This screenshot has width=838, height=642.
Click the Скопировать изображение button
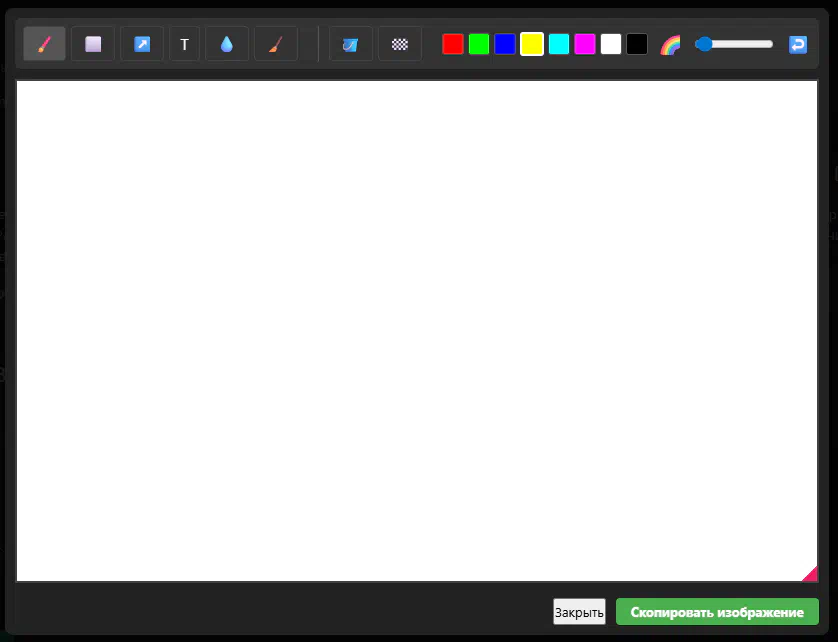717,612
